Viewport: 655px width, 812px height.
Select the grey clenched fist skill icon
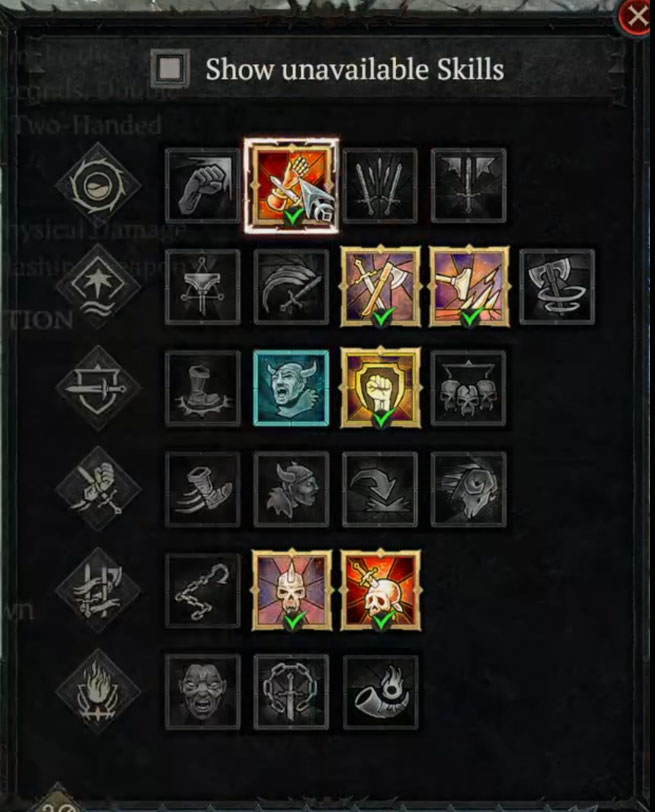tap(202, 185)
